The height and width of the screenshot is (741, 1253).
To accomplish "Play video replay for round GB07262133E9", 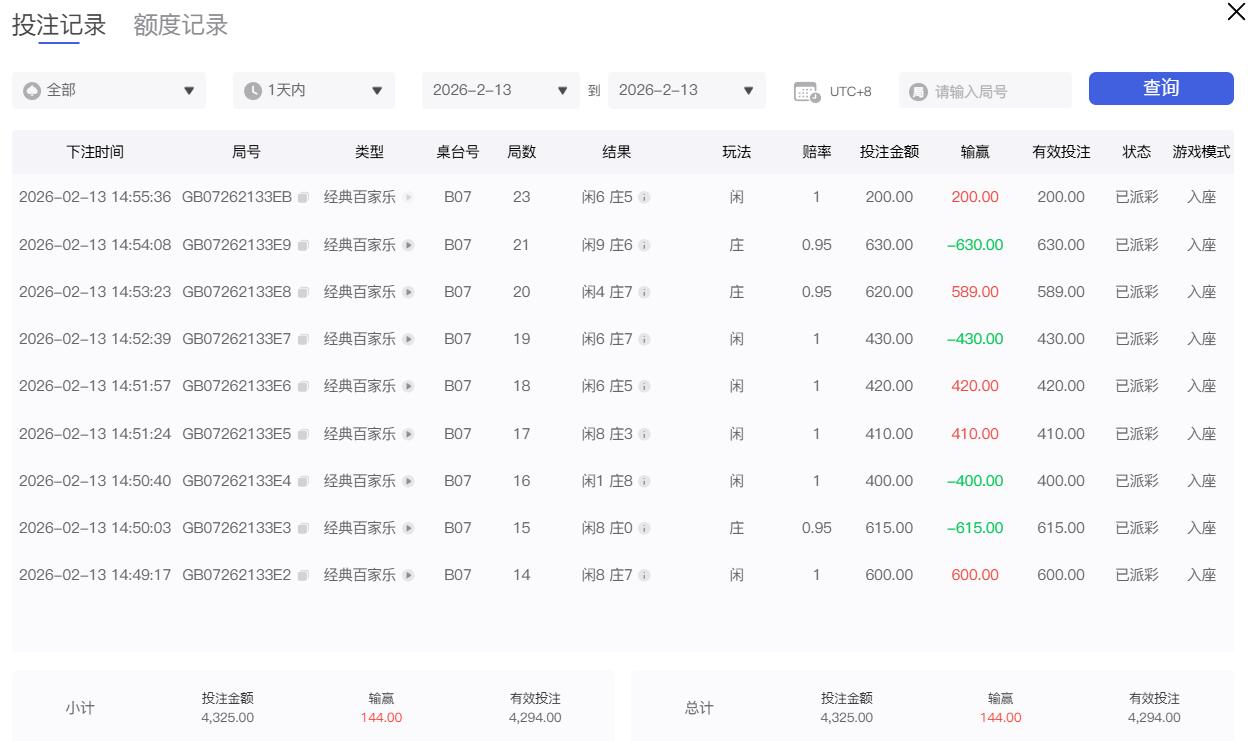I will coord(408,245).
